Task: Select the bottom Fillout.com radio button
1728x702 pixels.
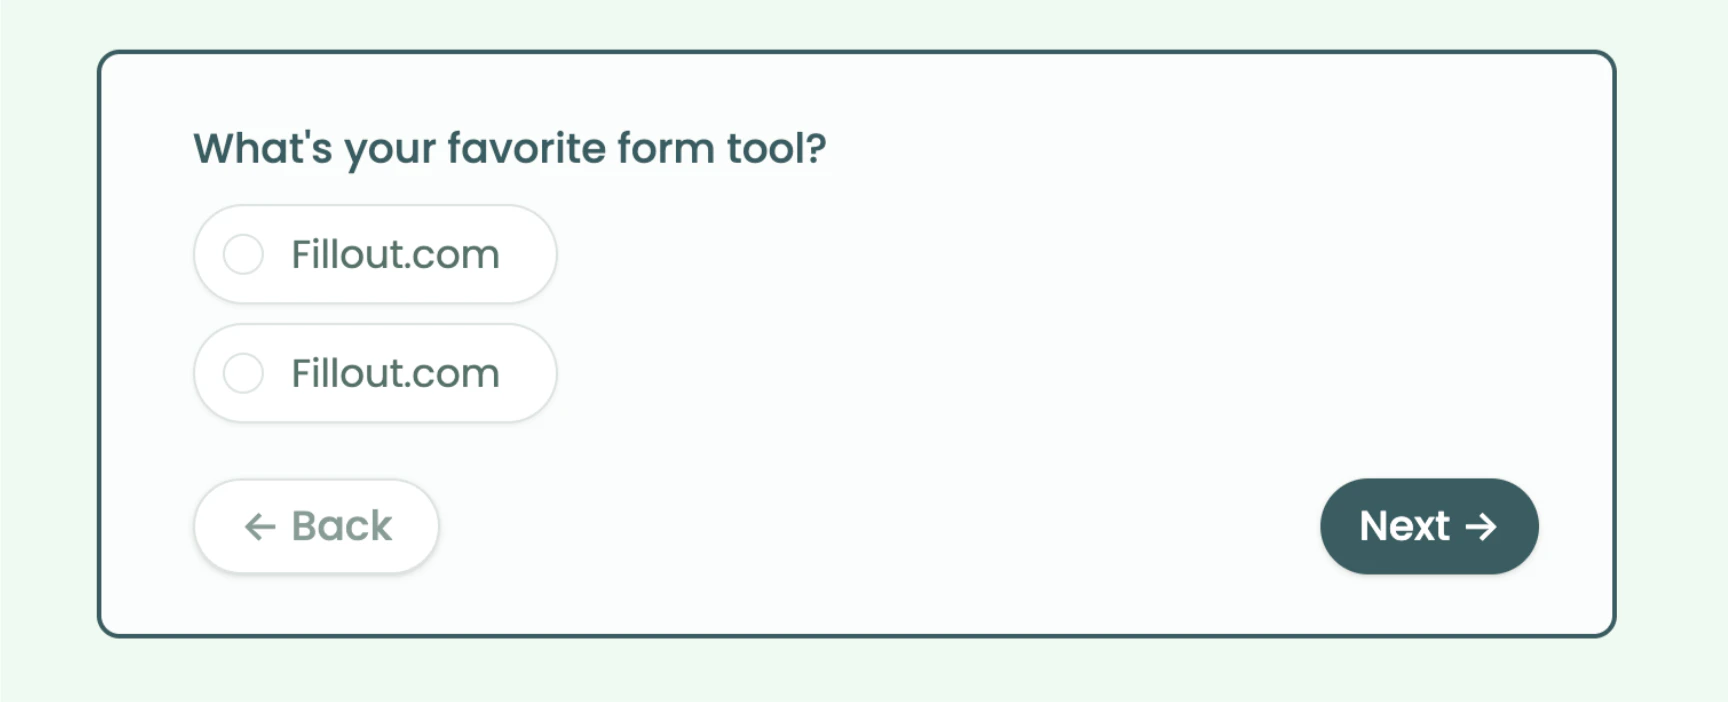Action: (243, 373)
